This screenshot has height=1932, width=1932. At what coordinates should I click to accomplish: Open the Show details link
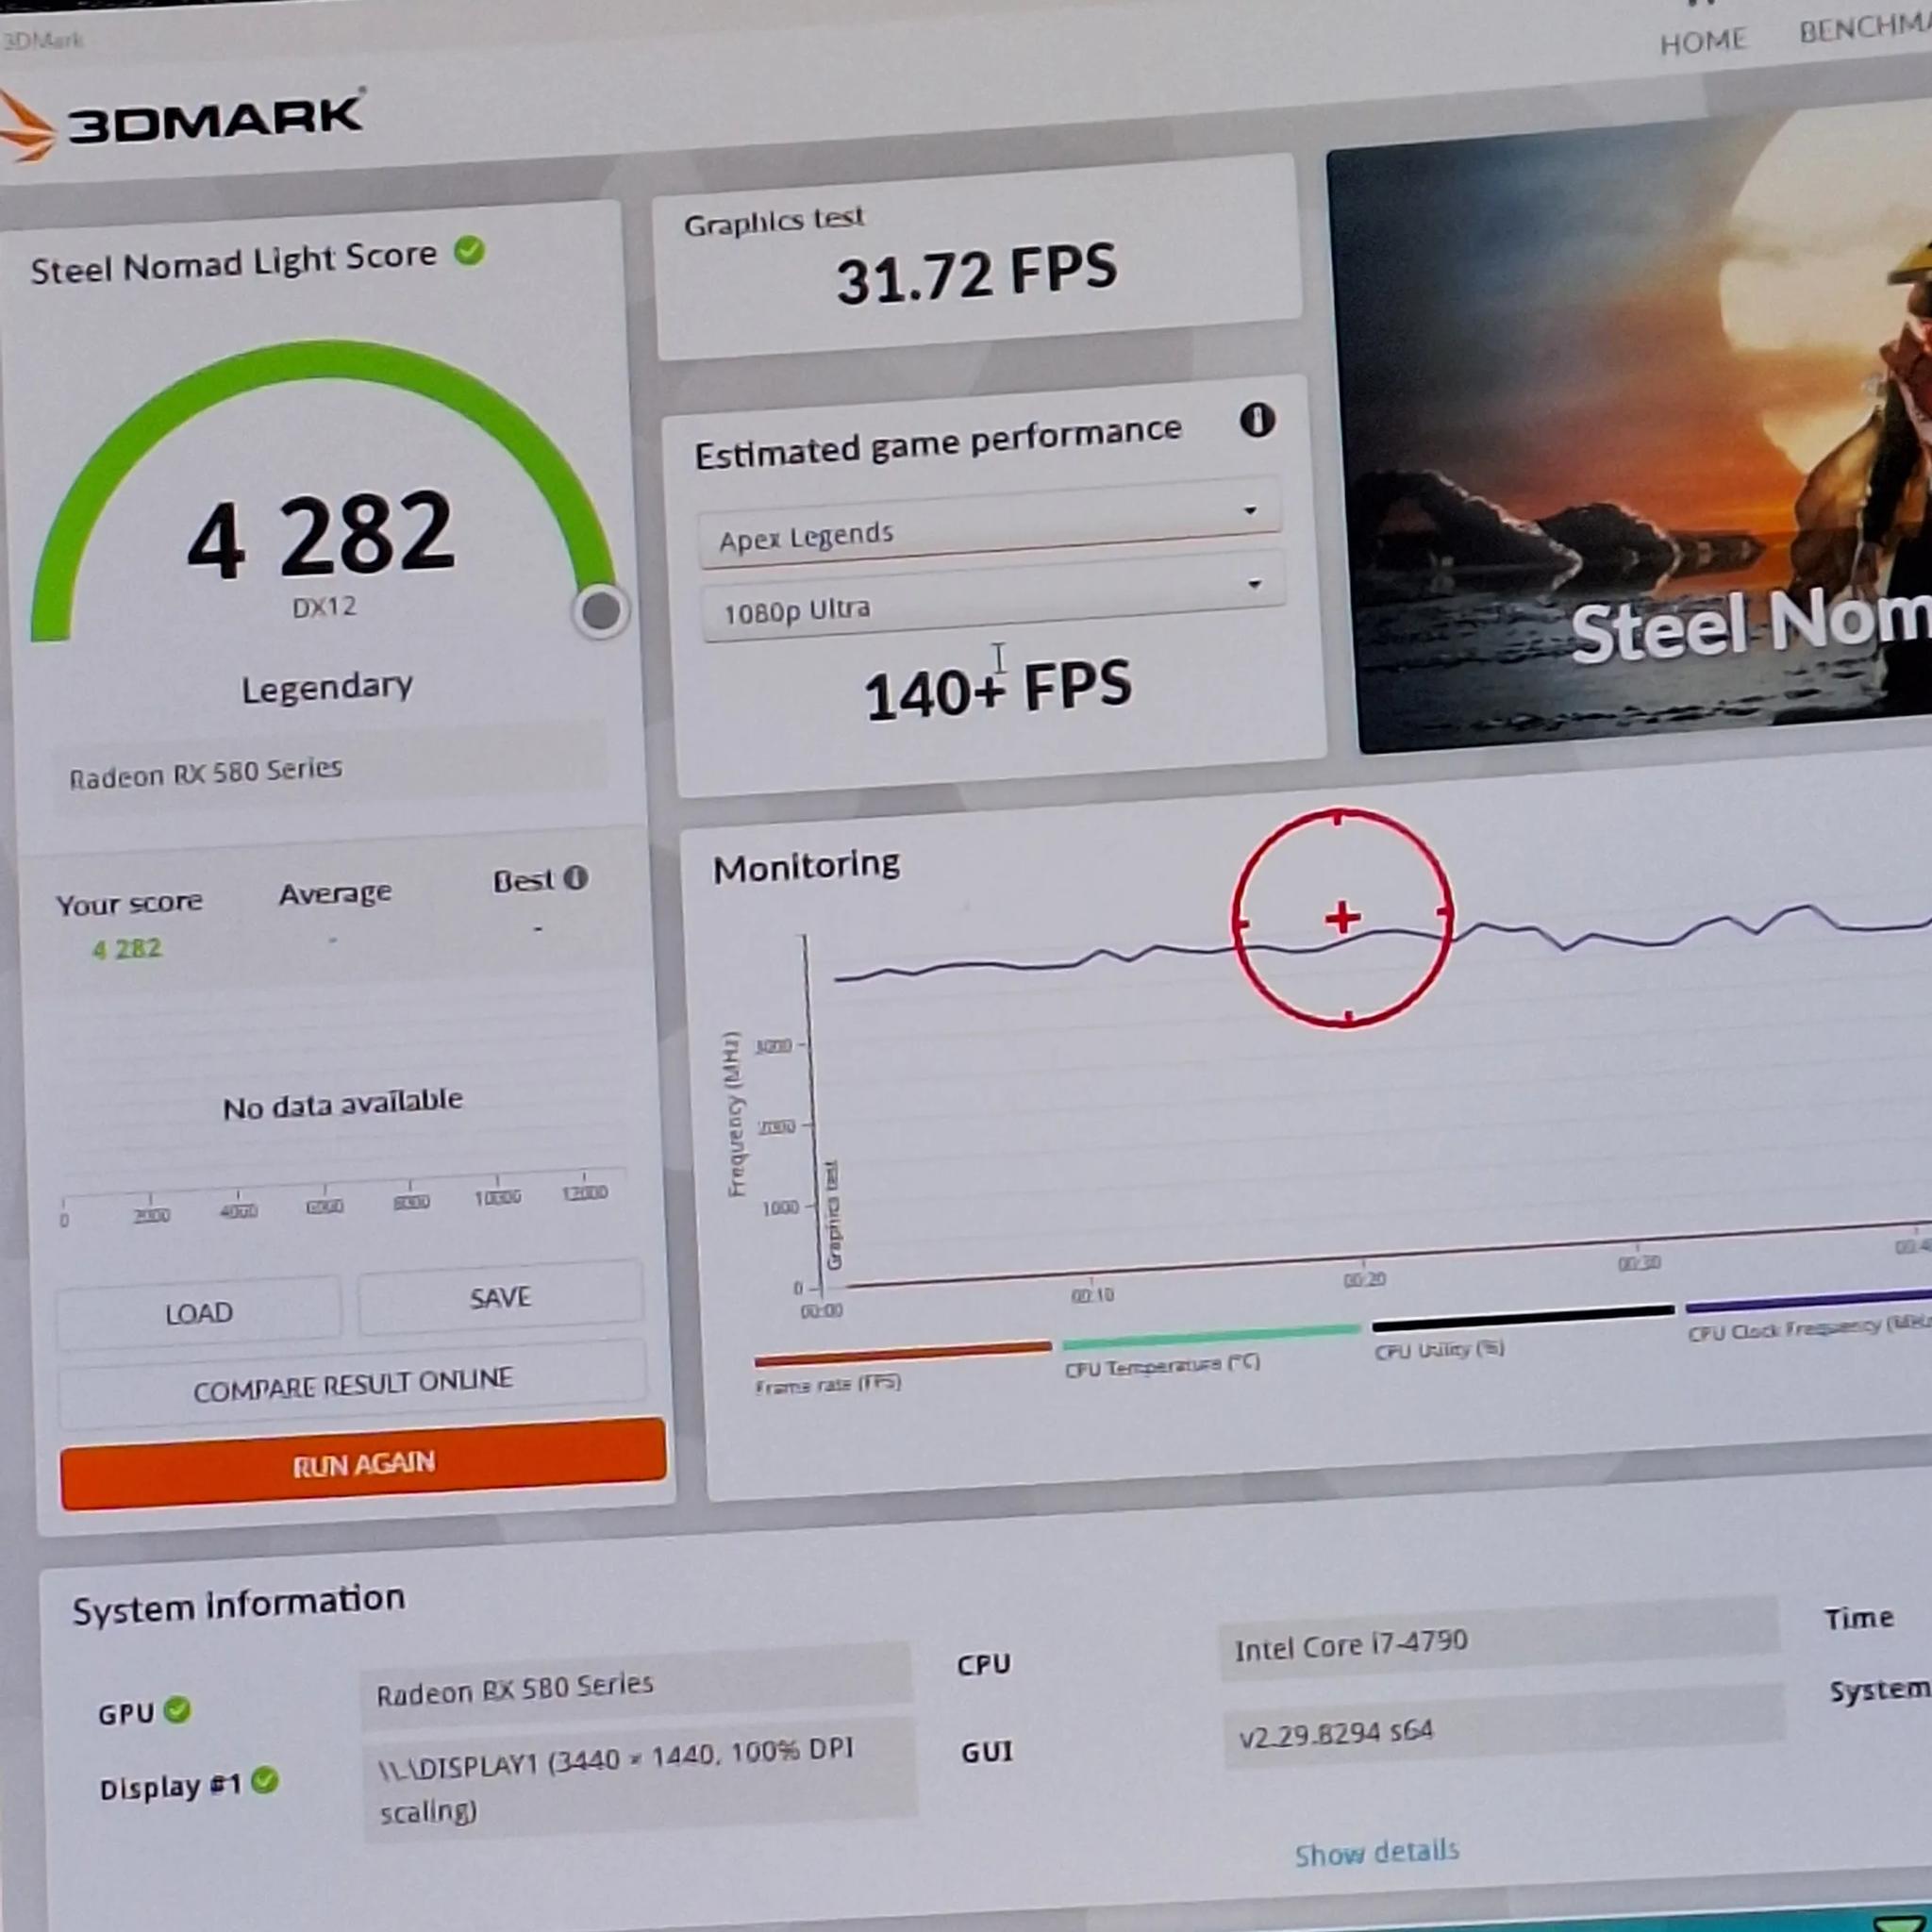1376,1852
